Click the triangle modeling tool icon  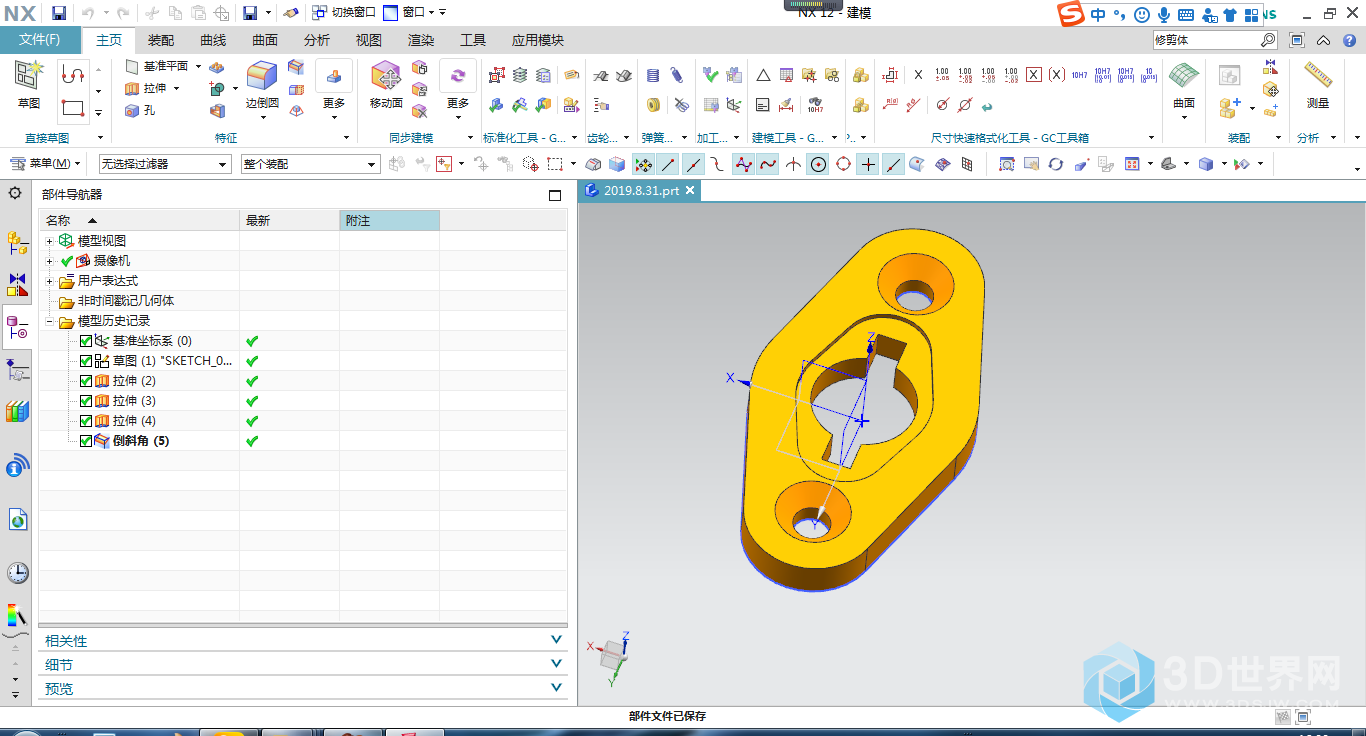[x=763, y=75]
